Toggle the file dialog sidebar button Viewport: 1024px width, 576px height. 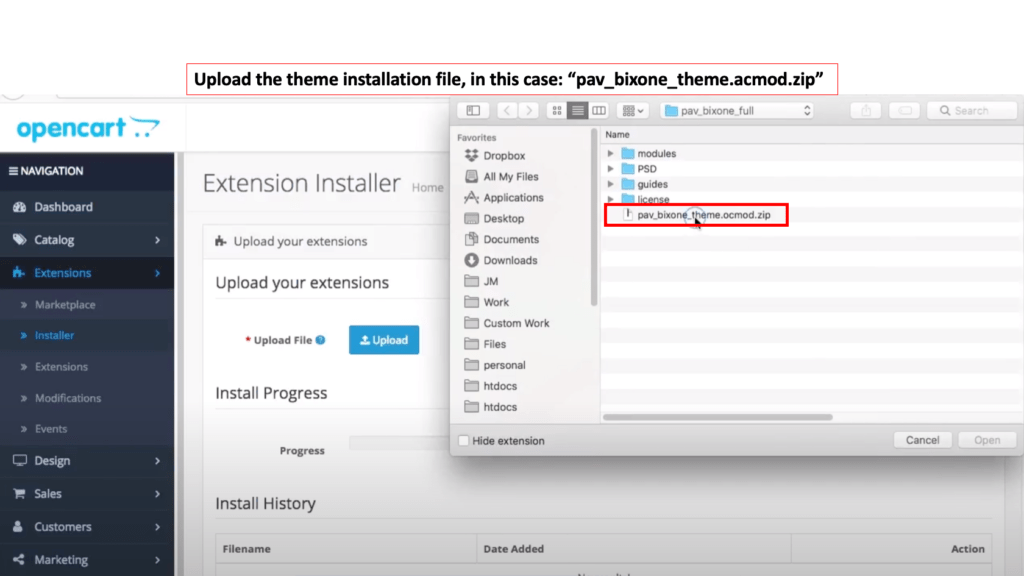tap(473, 111)
